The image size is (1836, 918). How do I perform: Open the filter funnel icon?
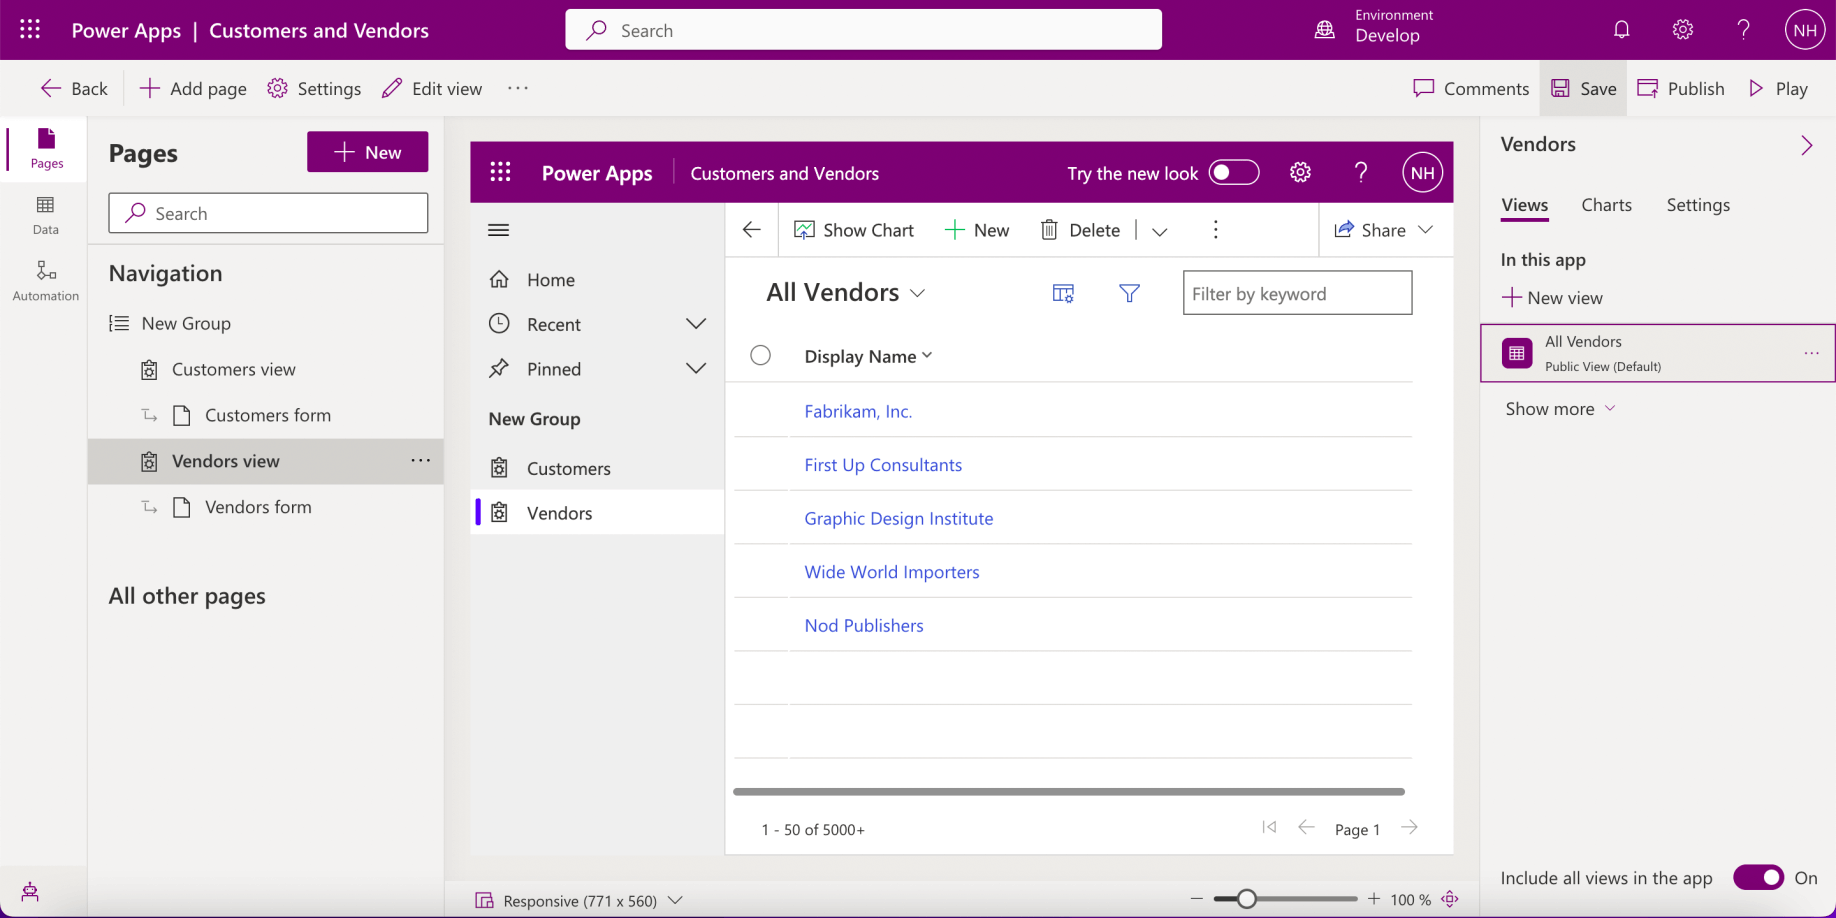1129,293
